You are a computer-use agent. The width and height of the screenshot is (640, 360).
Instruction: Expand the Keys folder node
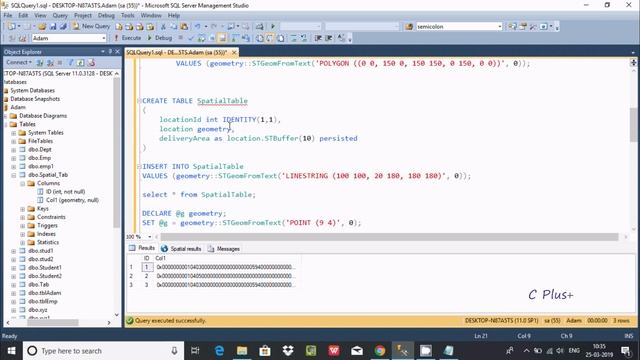coord(23,209)
